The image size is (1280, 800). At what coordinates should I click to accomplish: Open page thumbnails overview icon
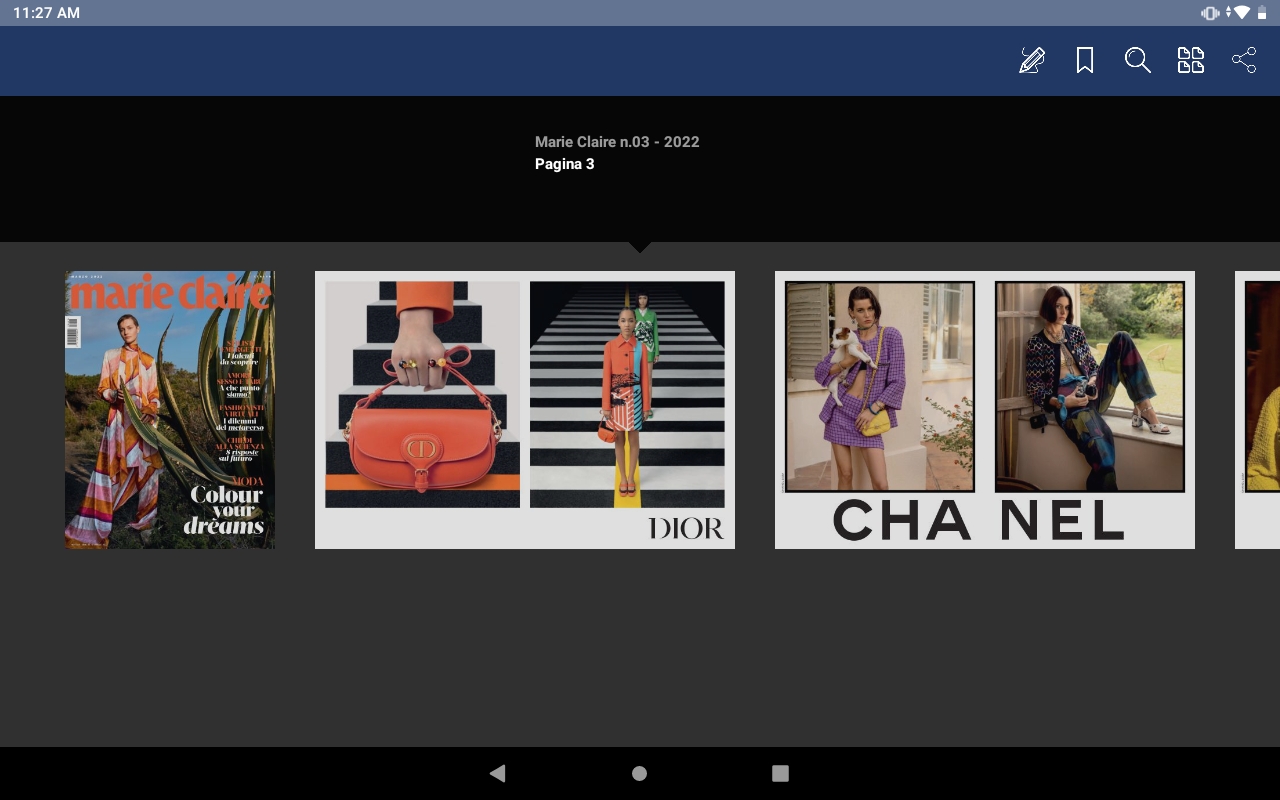point(1191,61)
